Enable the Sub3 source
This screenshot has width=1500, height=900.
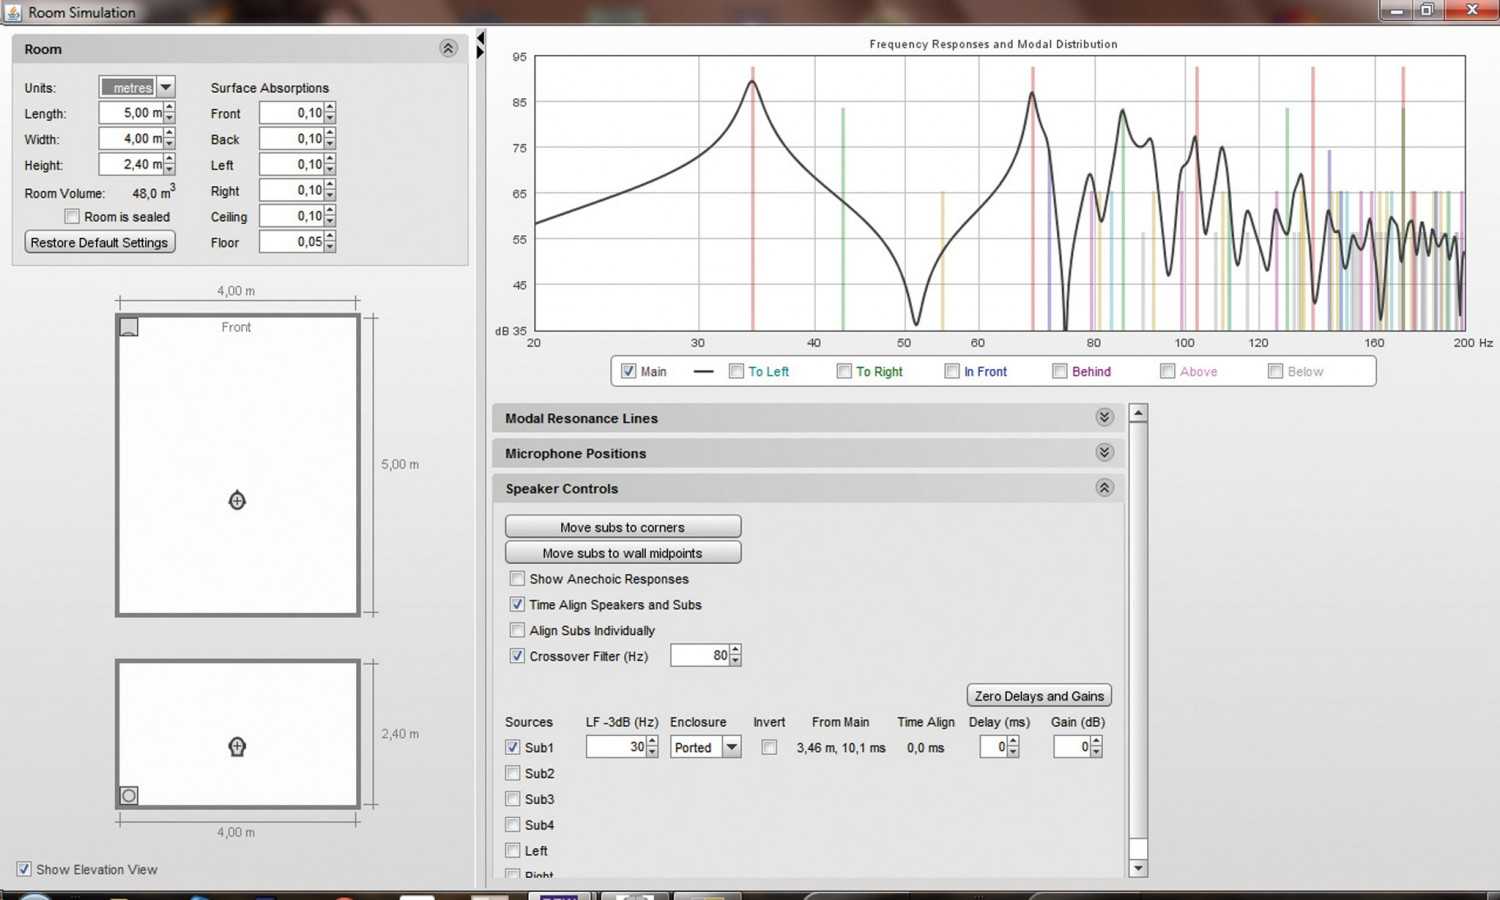tap(513, 799)
